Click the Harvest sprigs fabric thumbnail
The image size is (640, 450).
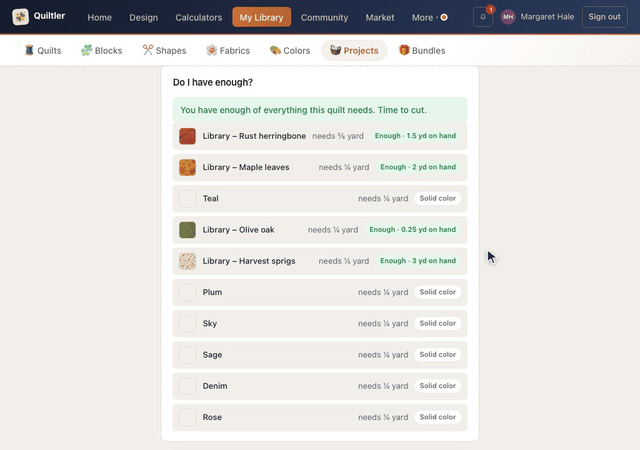click(187, 261)
